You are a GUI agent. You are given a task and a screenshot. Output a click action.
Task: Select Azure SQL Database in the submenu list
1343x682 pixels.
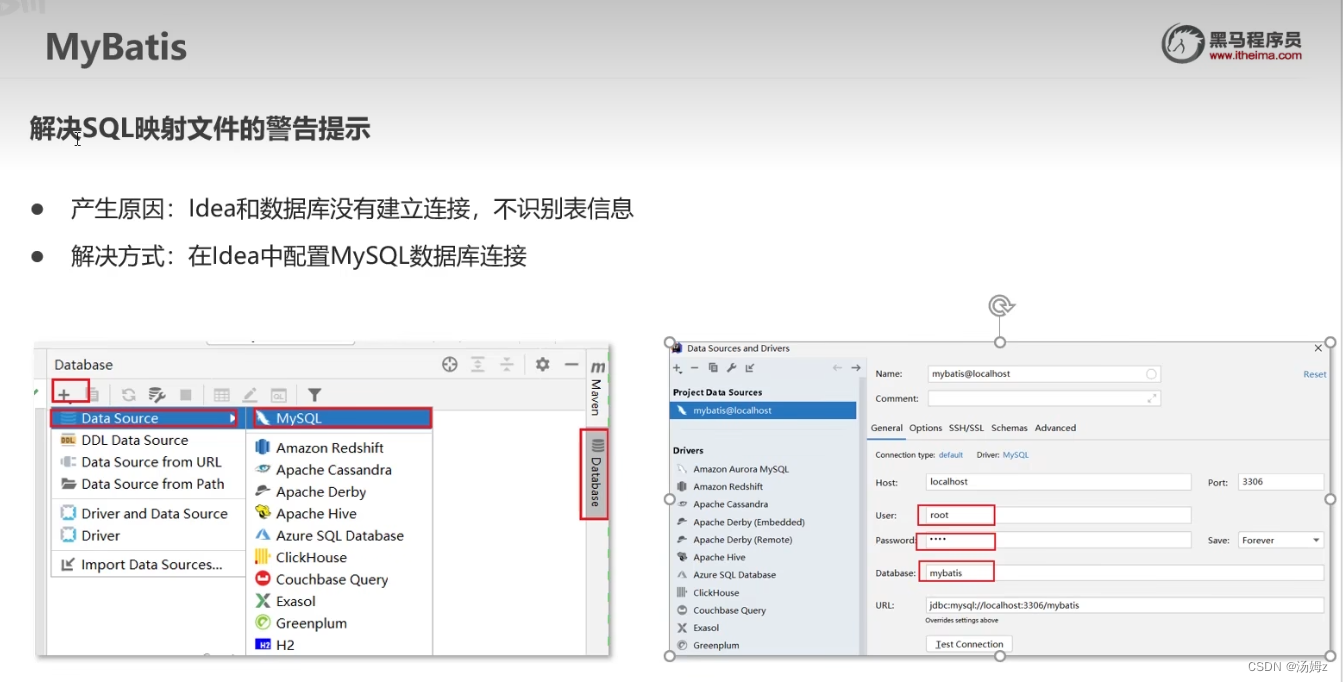tap(340, 536)
